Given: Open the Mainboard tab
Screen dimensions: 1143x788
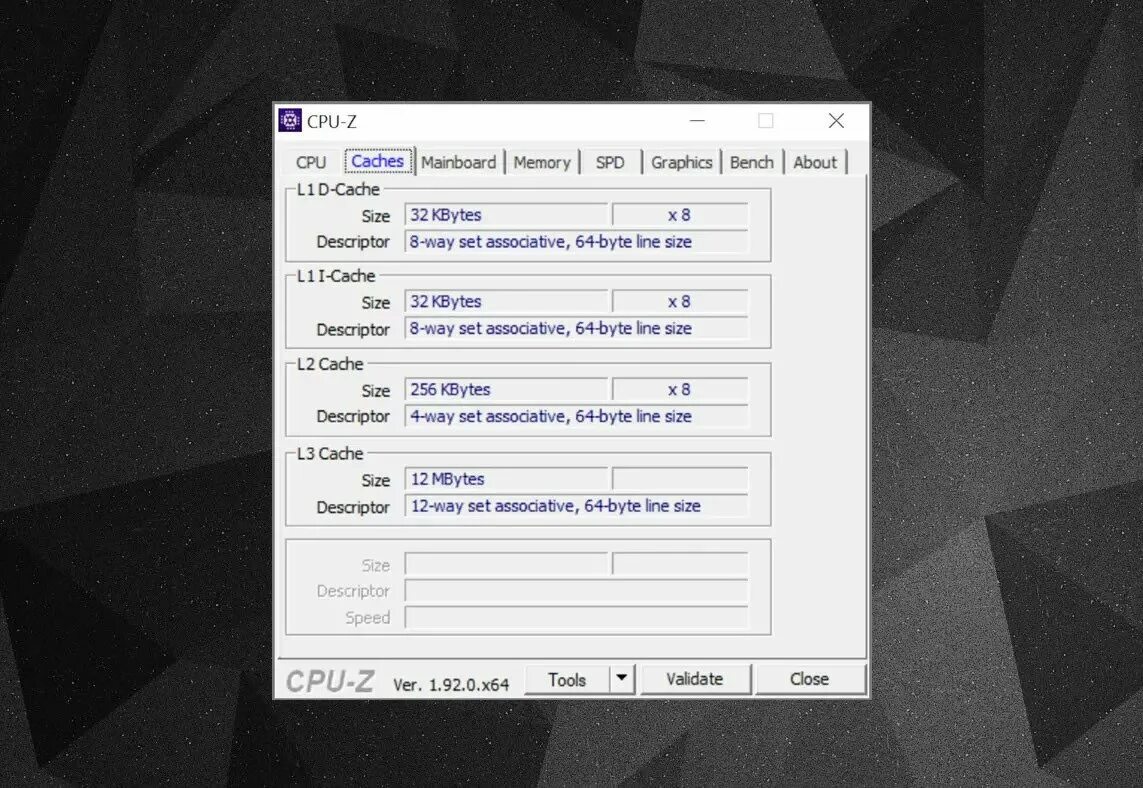Looking at the screenshot, I should tap(459, 161).
